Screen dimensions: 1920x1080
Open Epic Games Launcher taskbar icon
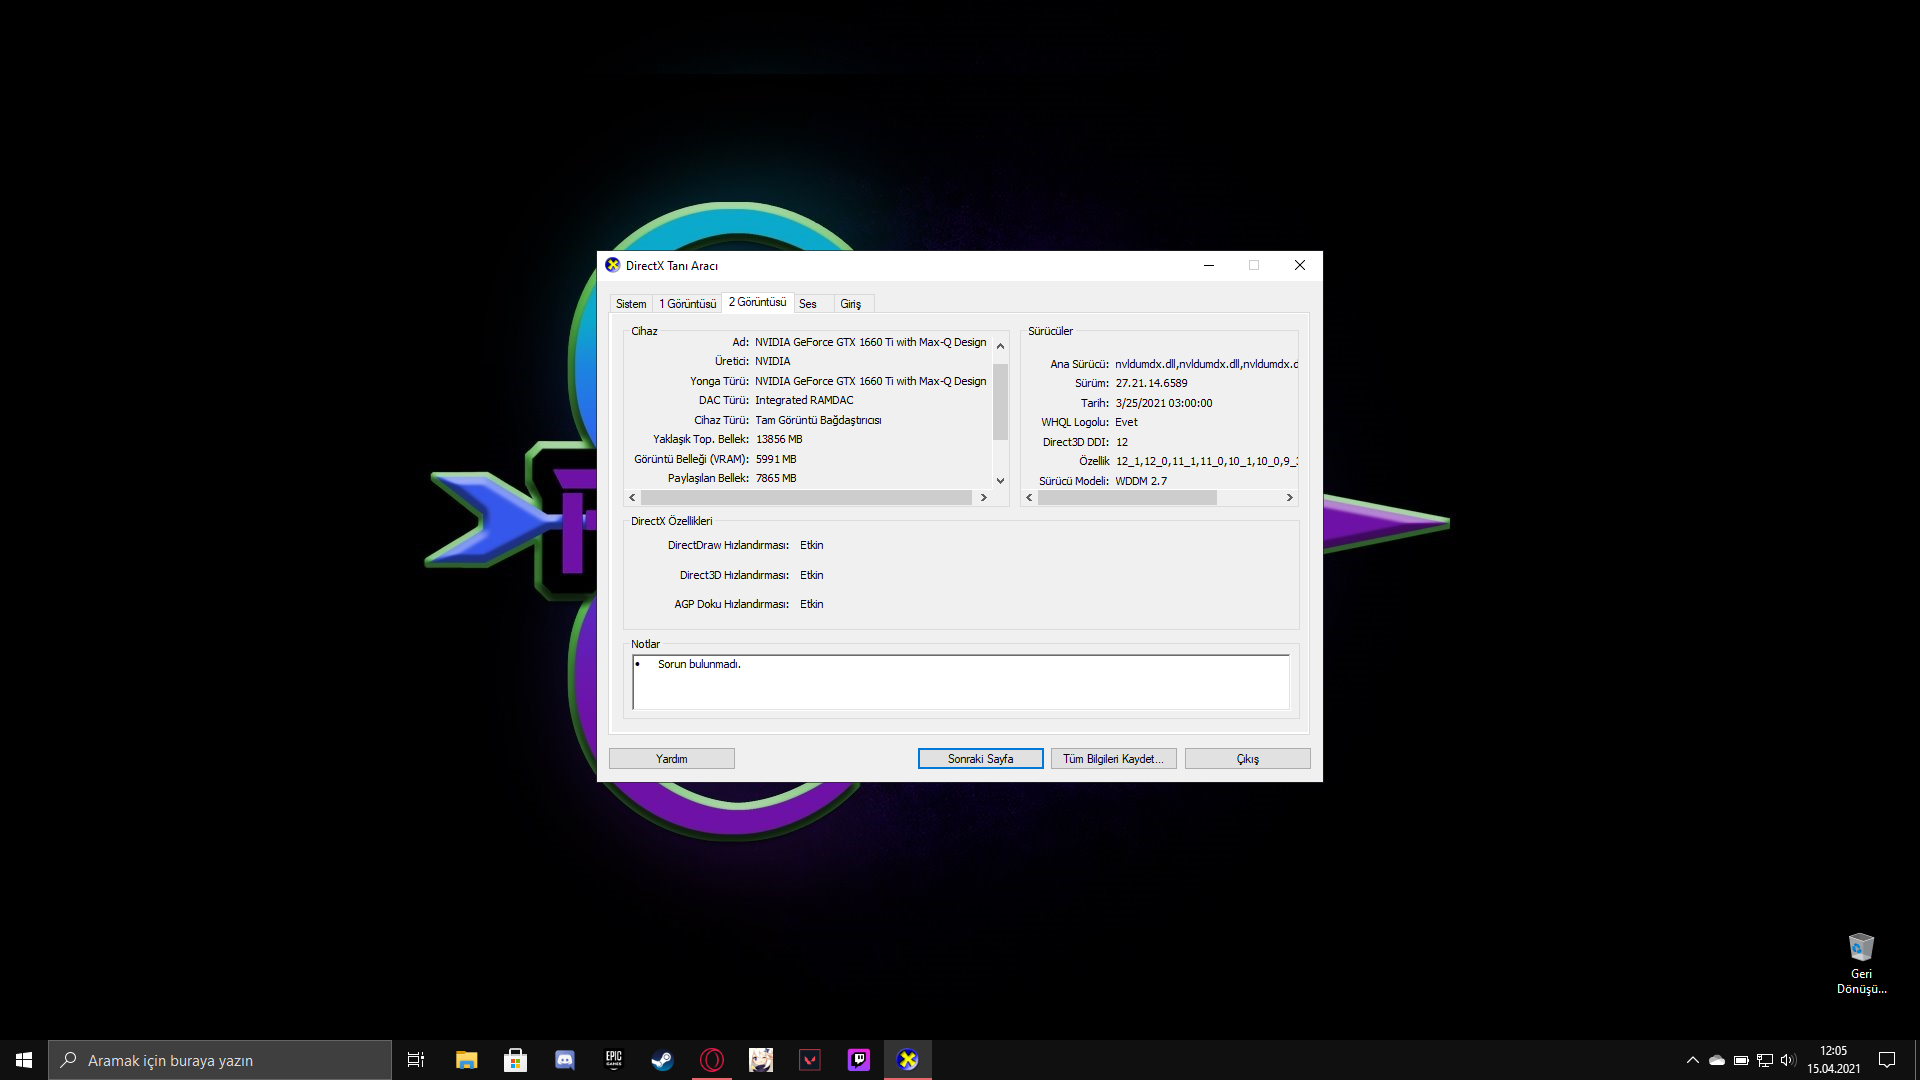[614, 1060]
